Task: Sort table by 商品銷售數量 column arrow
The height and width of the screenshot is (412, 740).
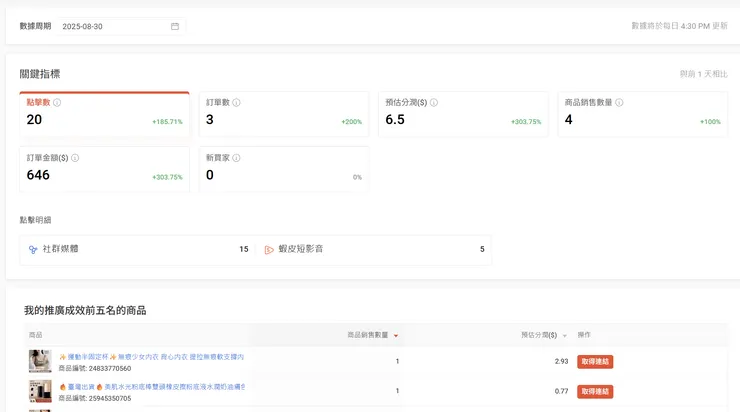Action: 396,336
